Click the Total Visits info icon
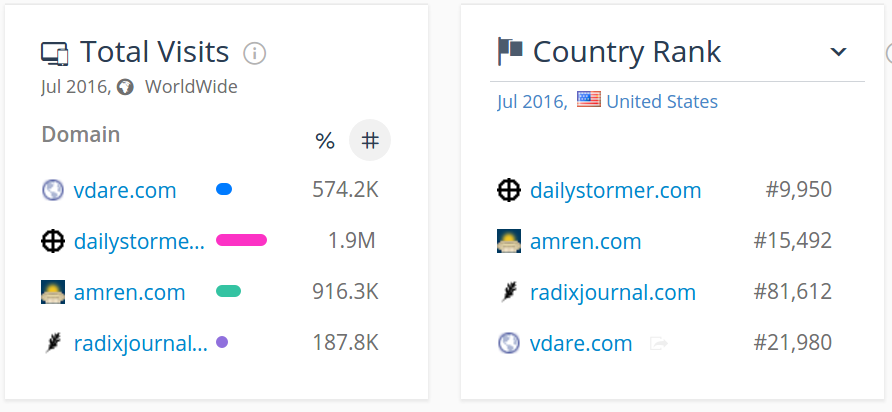 point(255,53)
